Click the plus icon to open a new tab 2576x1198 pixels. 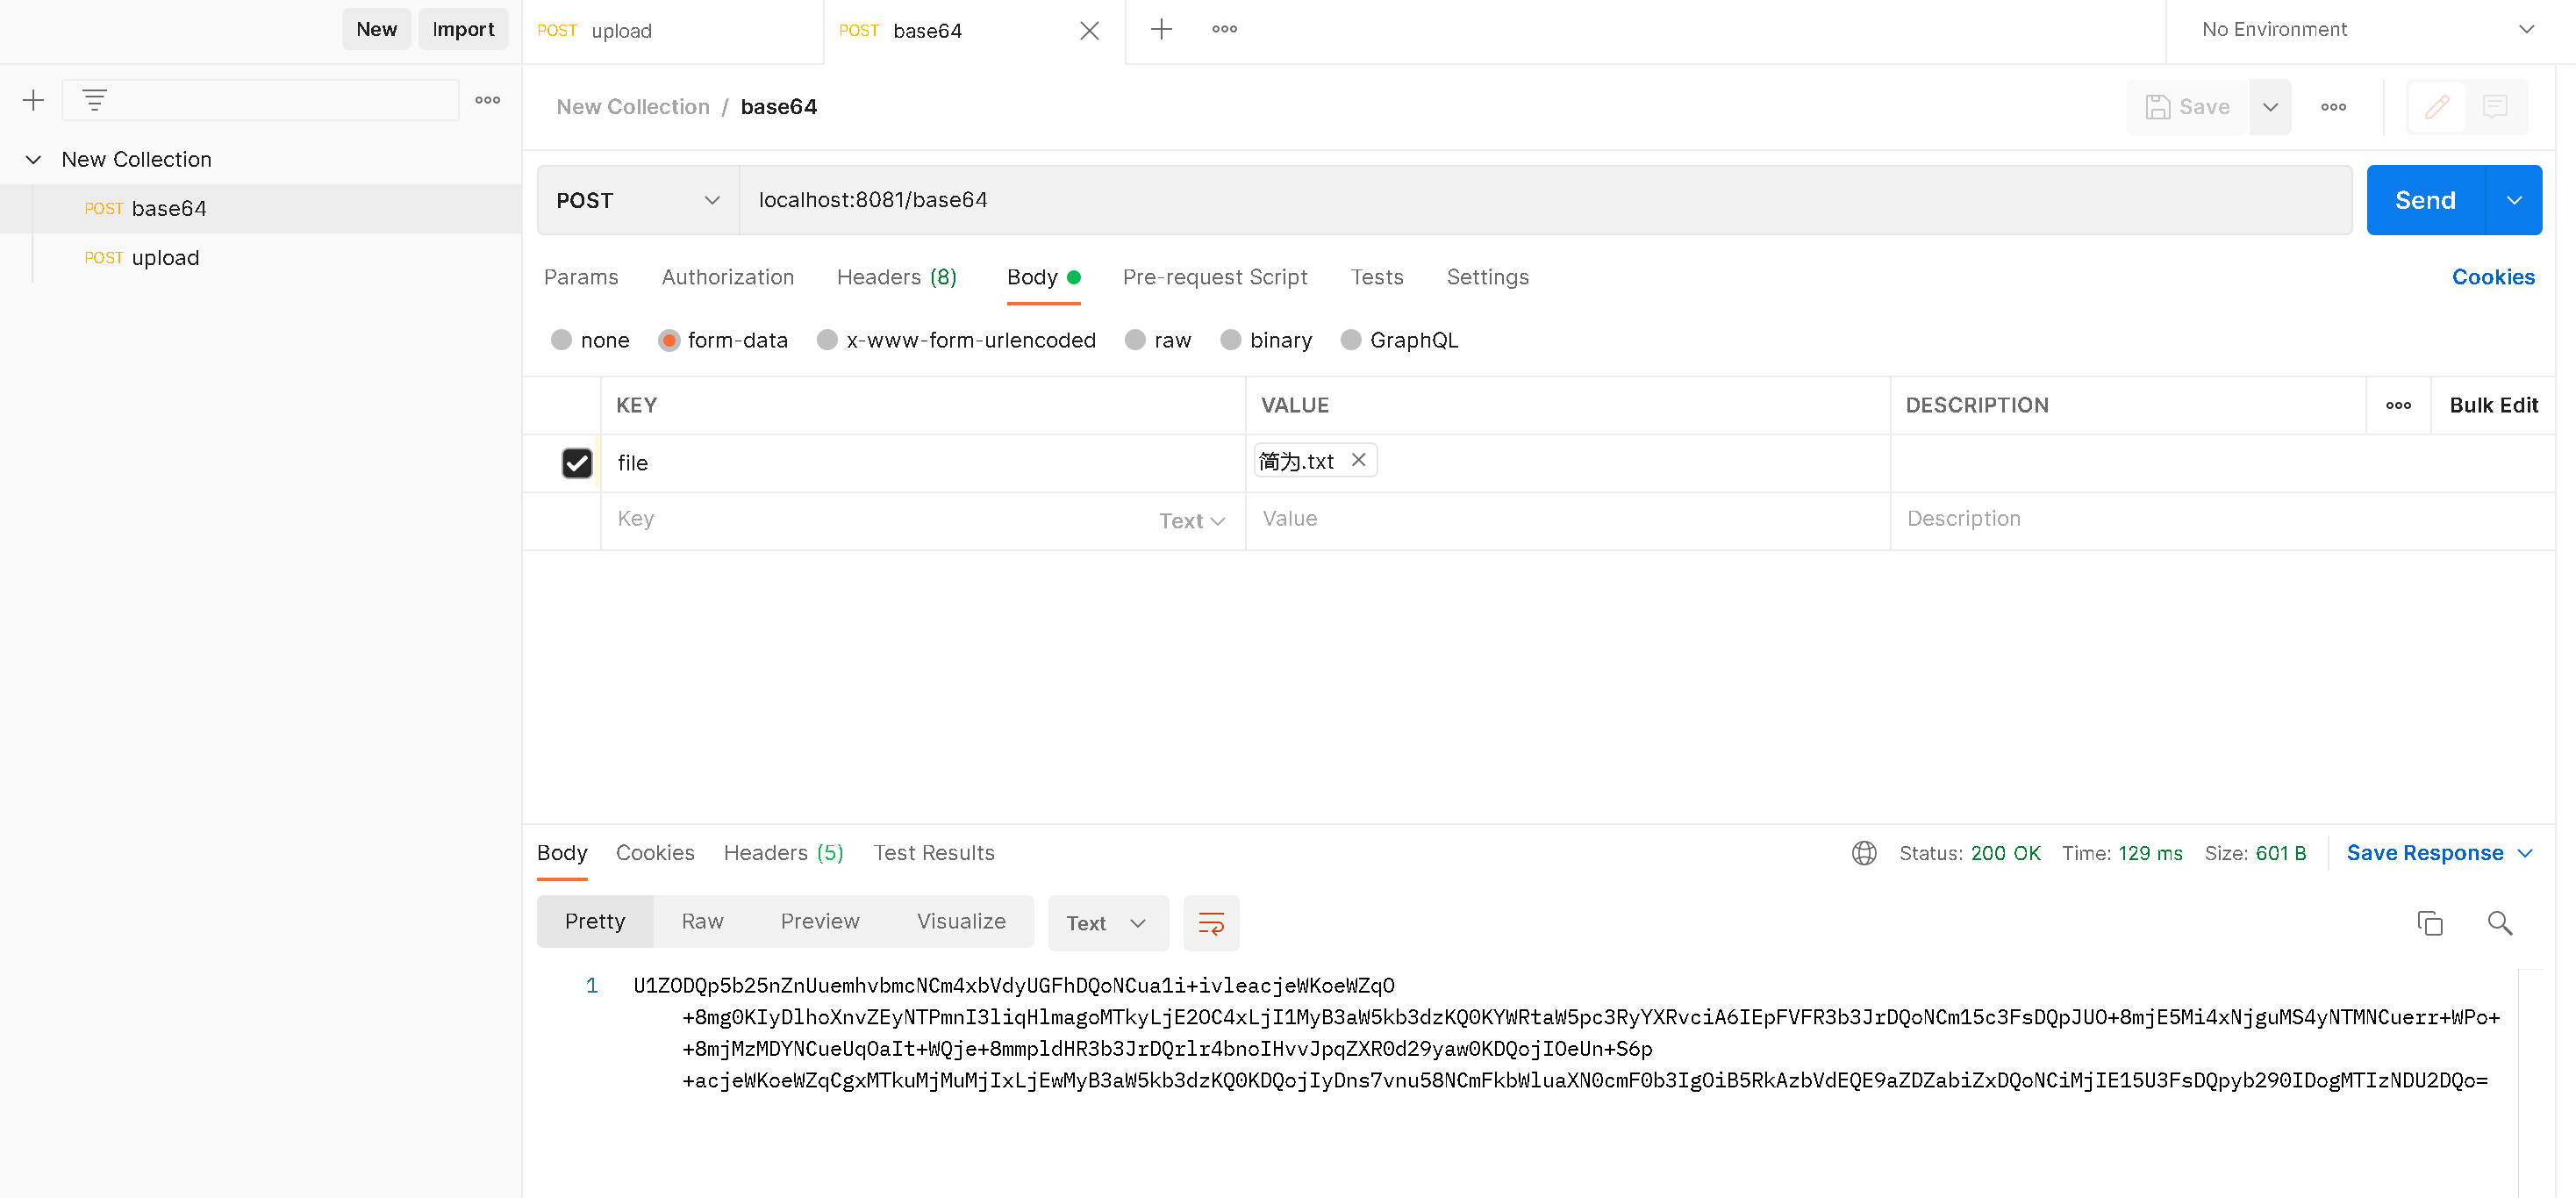[1160, 29]
